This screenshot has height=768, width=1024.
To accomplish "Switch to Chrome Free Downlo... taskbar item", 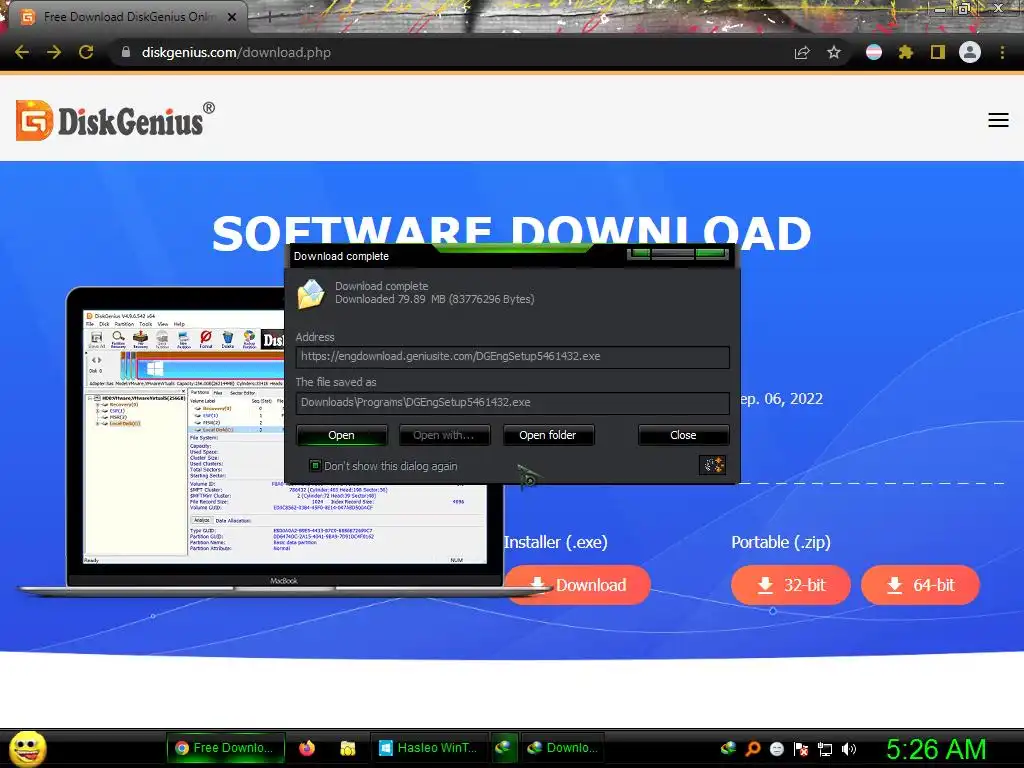I will [226, 748].
